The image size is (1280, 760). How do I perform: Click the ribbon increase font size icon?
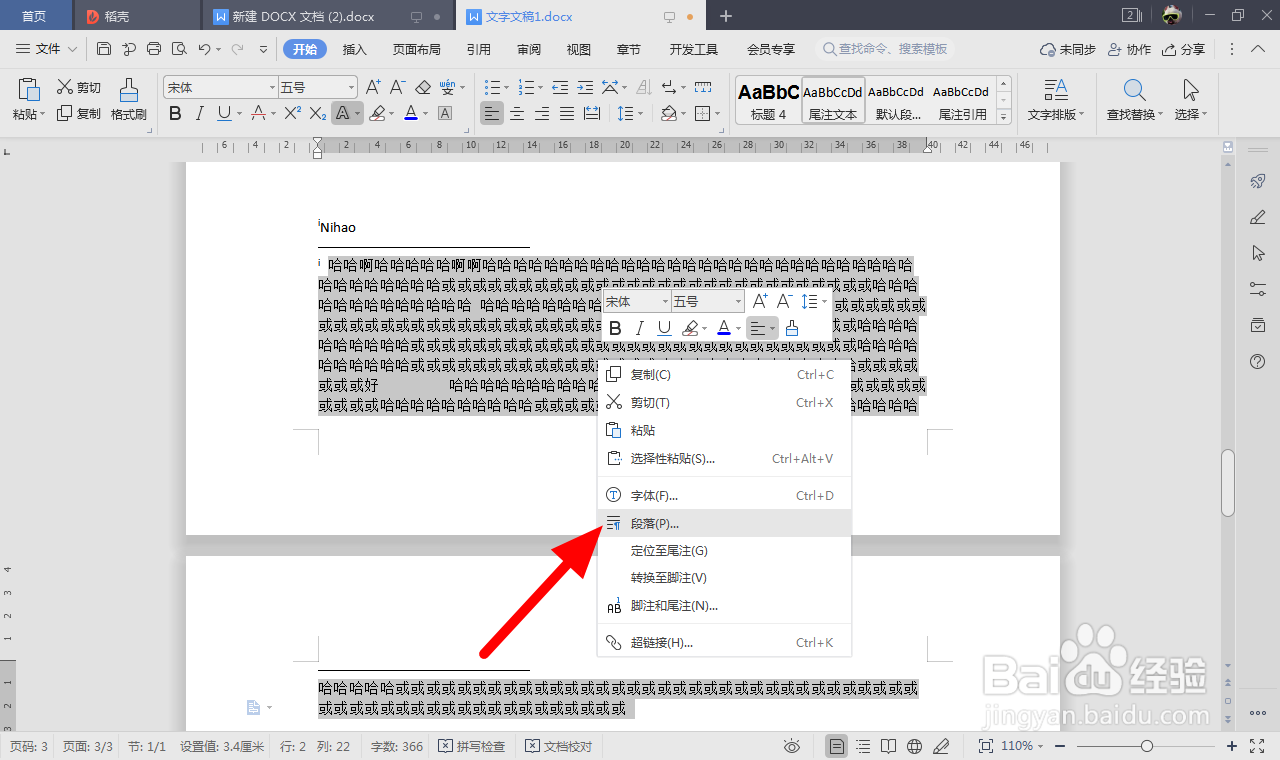[373, 87]
